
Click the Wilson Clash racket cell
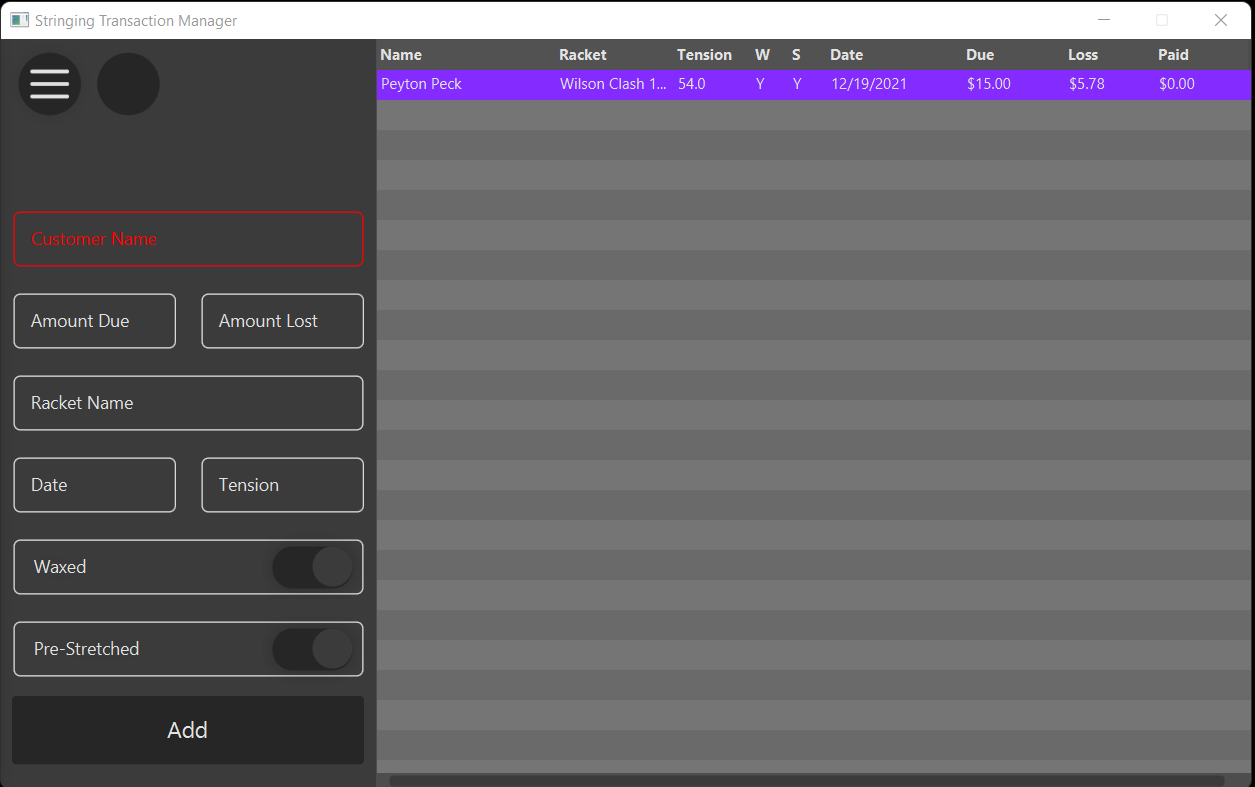pyautogui.click(x=613, y=84)
